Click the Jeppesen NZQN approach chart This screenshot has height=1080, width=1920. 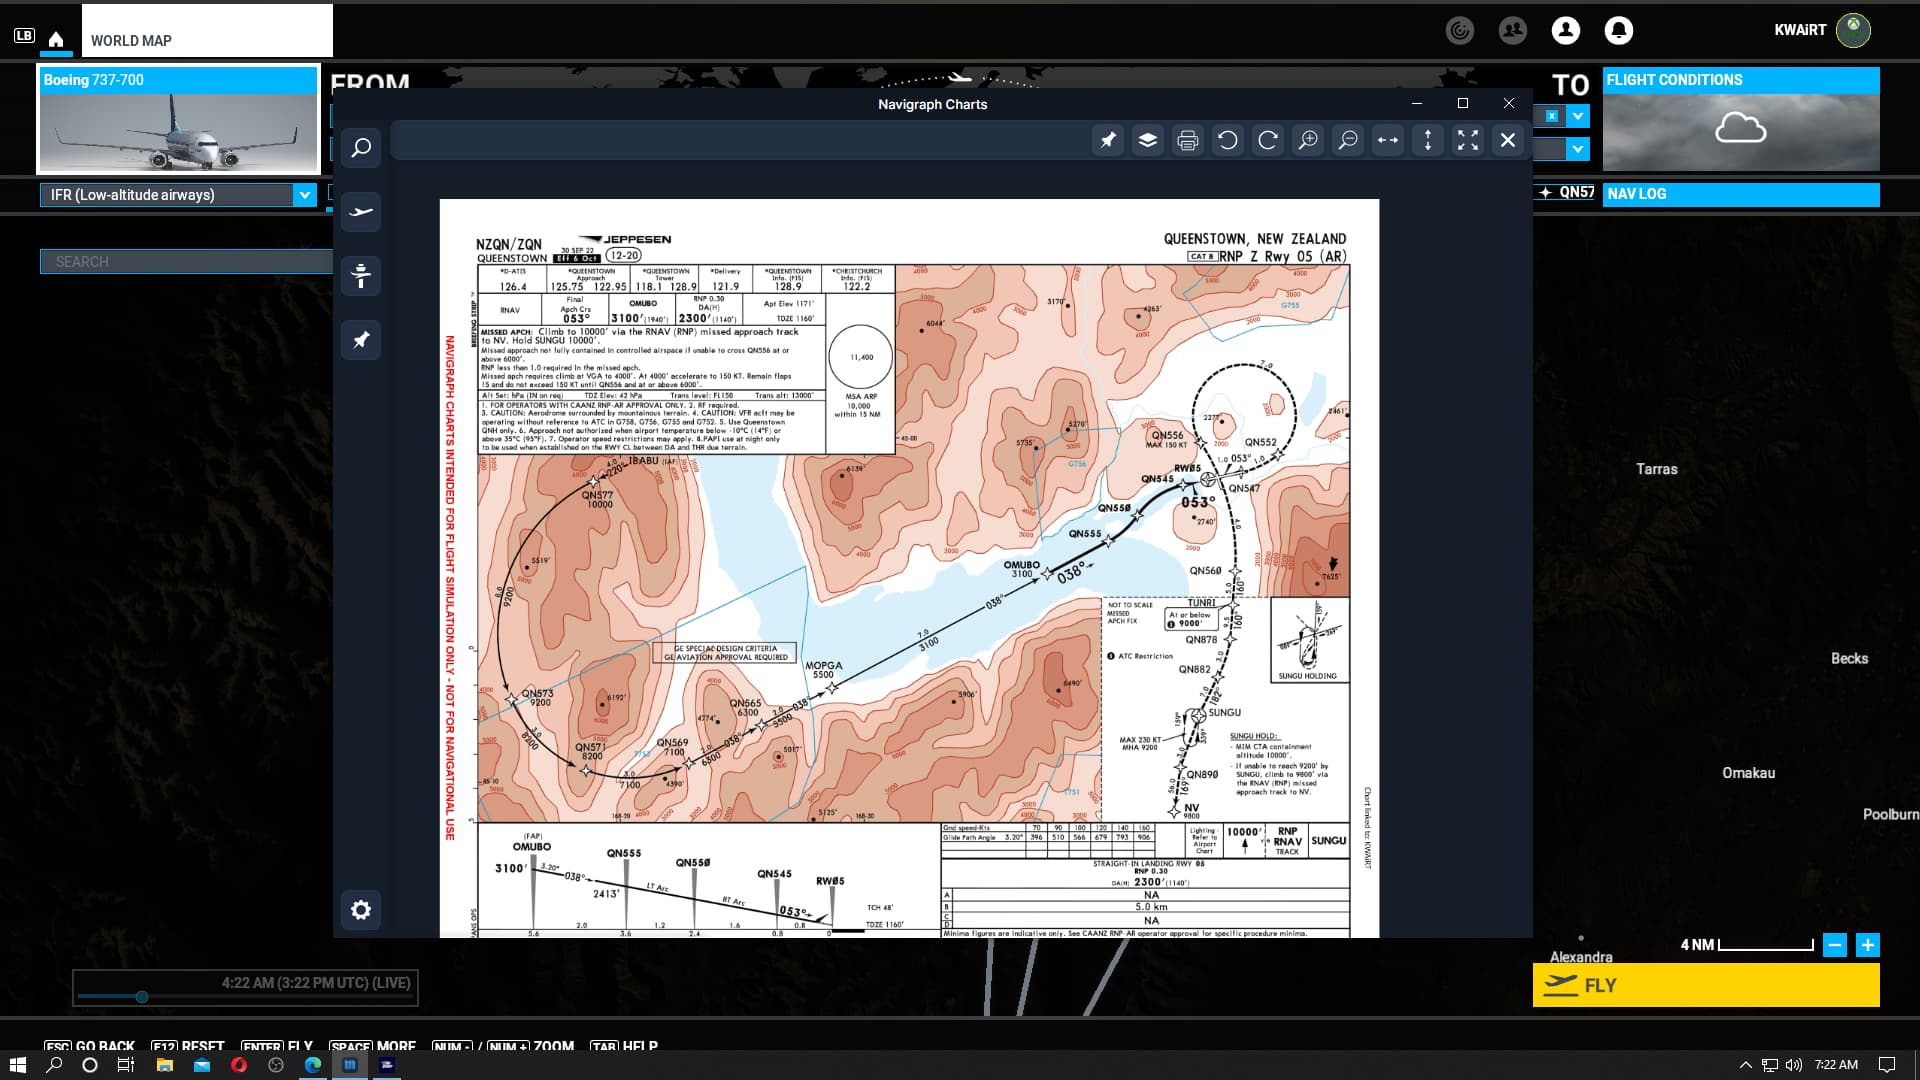[909, 568]
